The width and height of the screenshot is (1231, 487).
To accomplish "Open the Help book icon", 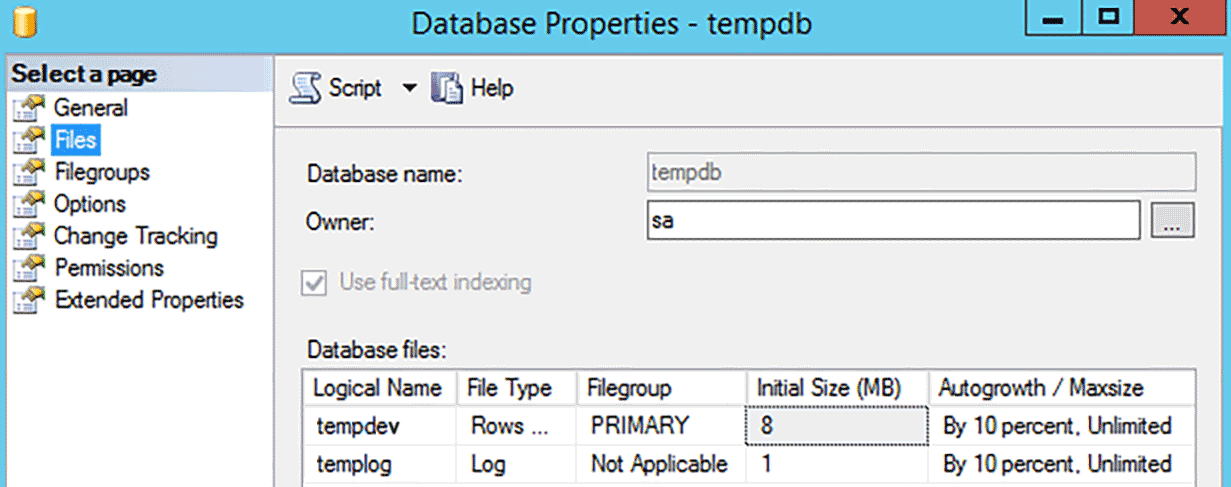I will [x=446, y=88].
